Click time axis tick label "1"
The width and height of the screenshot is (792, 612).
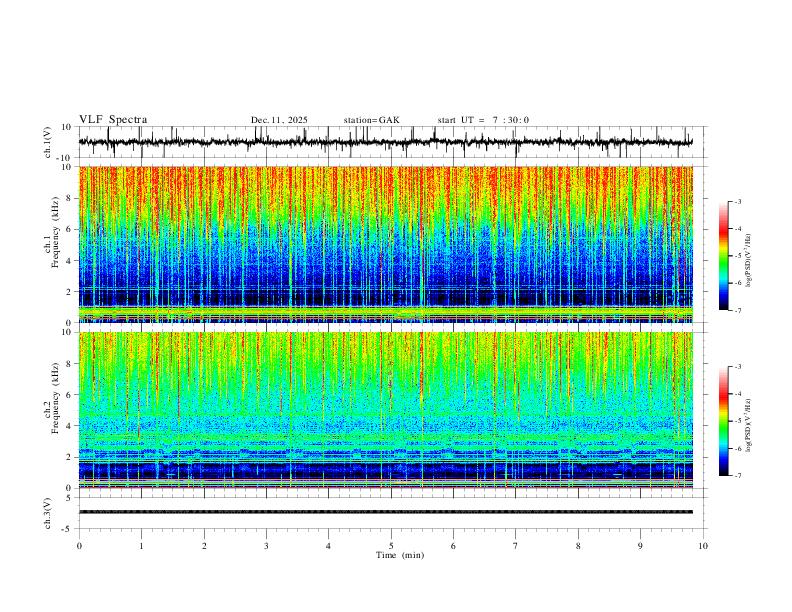(141, 546)
